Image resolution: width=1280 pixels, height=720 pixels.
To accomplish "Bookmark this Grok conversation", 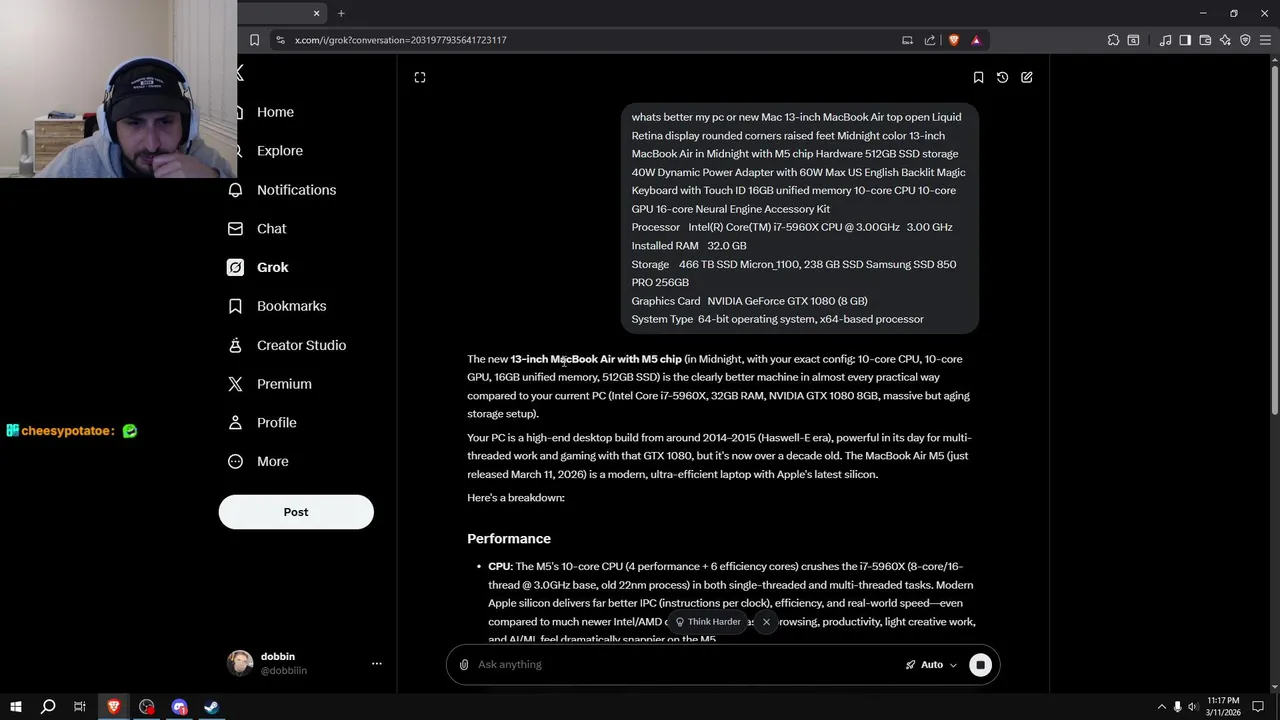I will [x=978, y=77].
